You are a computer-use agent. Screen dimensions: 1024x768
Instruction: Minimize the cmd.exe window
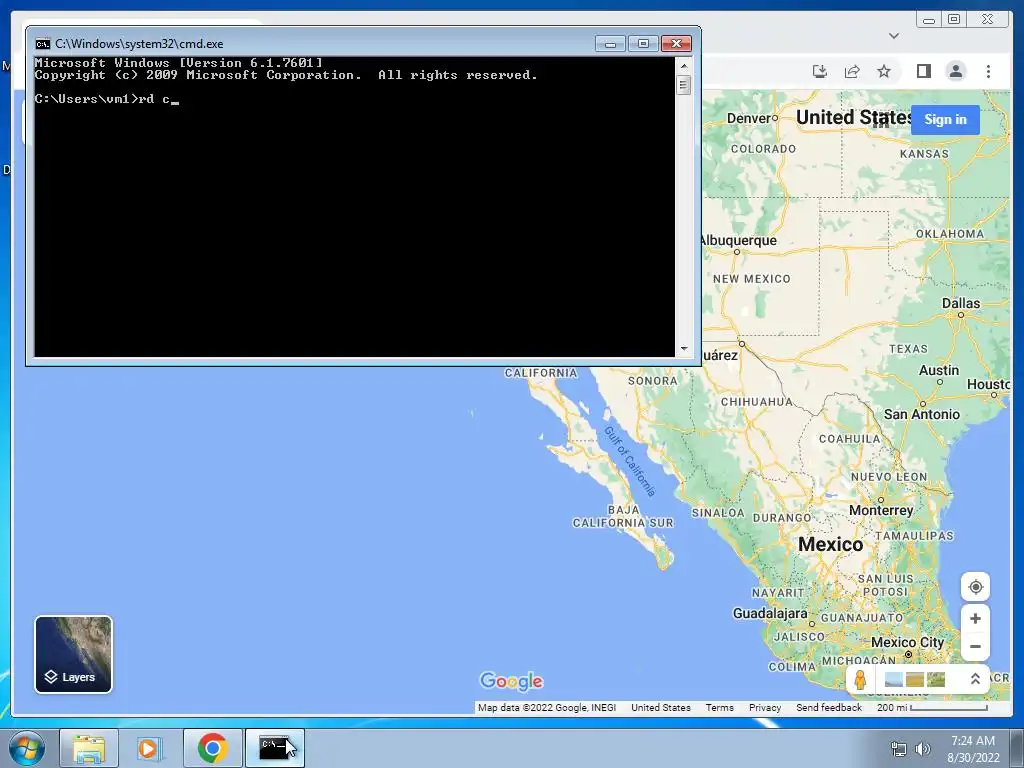pyautogui.click(x=610, y=44)
